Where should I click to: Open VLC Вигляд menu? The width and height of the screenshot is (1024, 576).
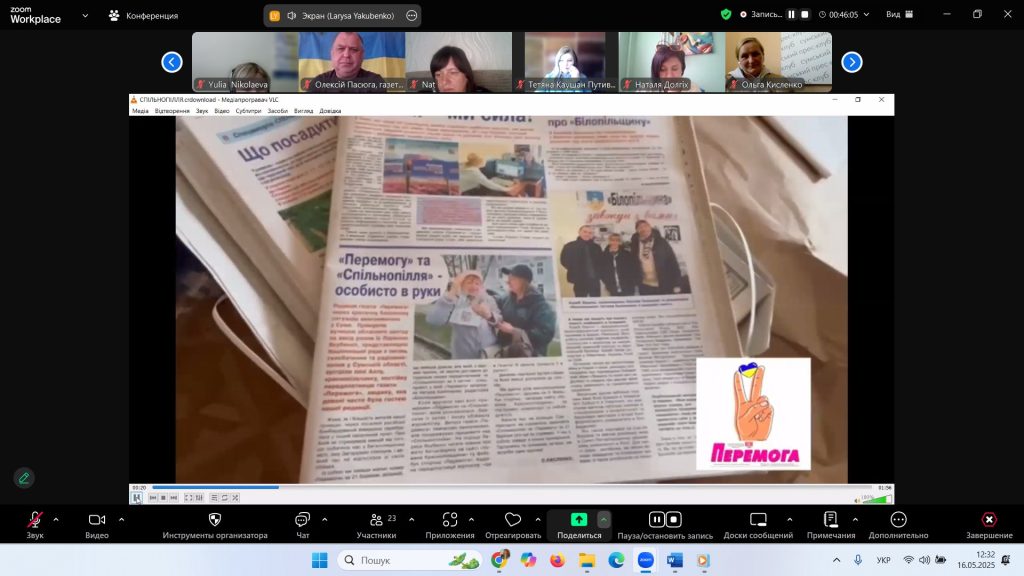click(x=303, y=111)
